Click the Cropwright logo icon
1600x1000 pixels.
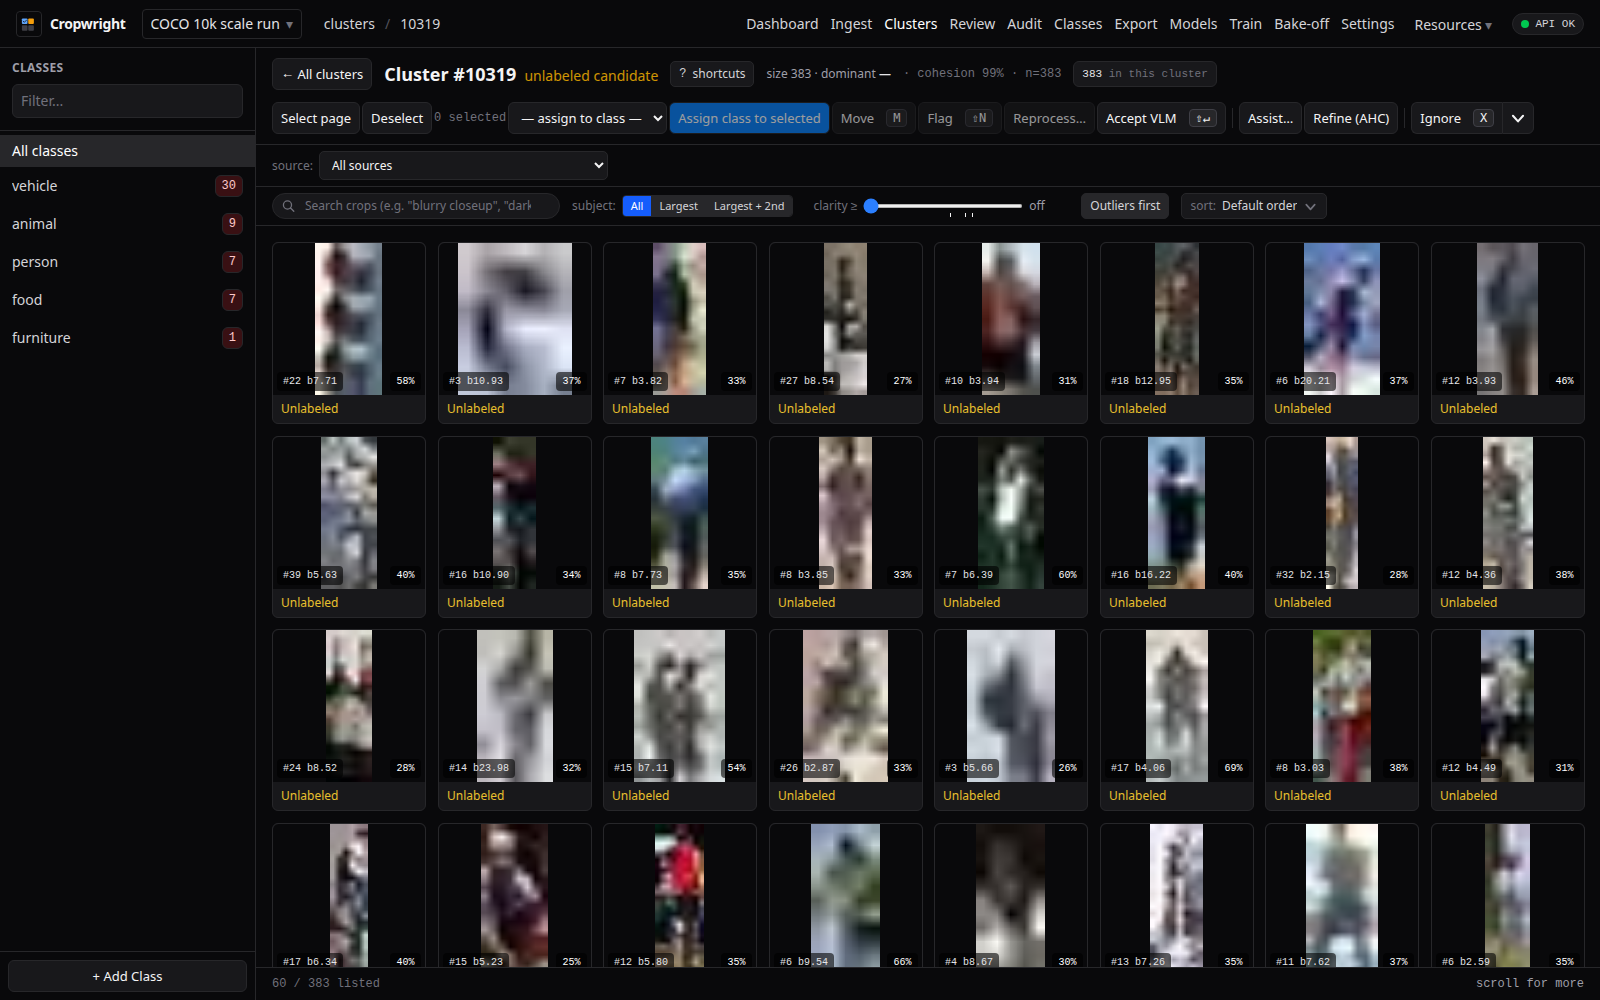(x=28, y=24)
